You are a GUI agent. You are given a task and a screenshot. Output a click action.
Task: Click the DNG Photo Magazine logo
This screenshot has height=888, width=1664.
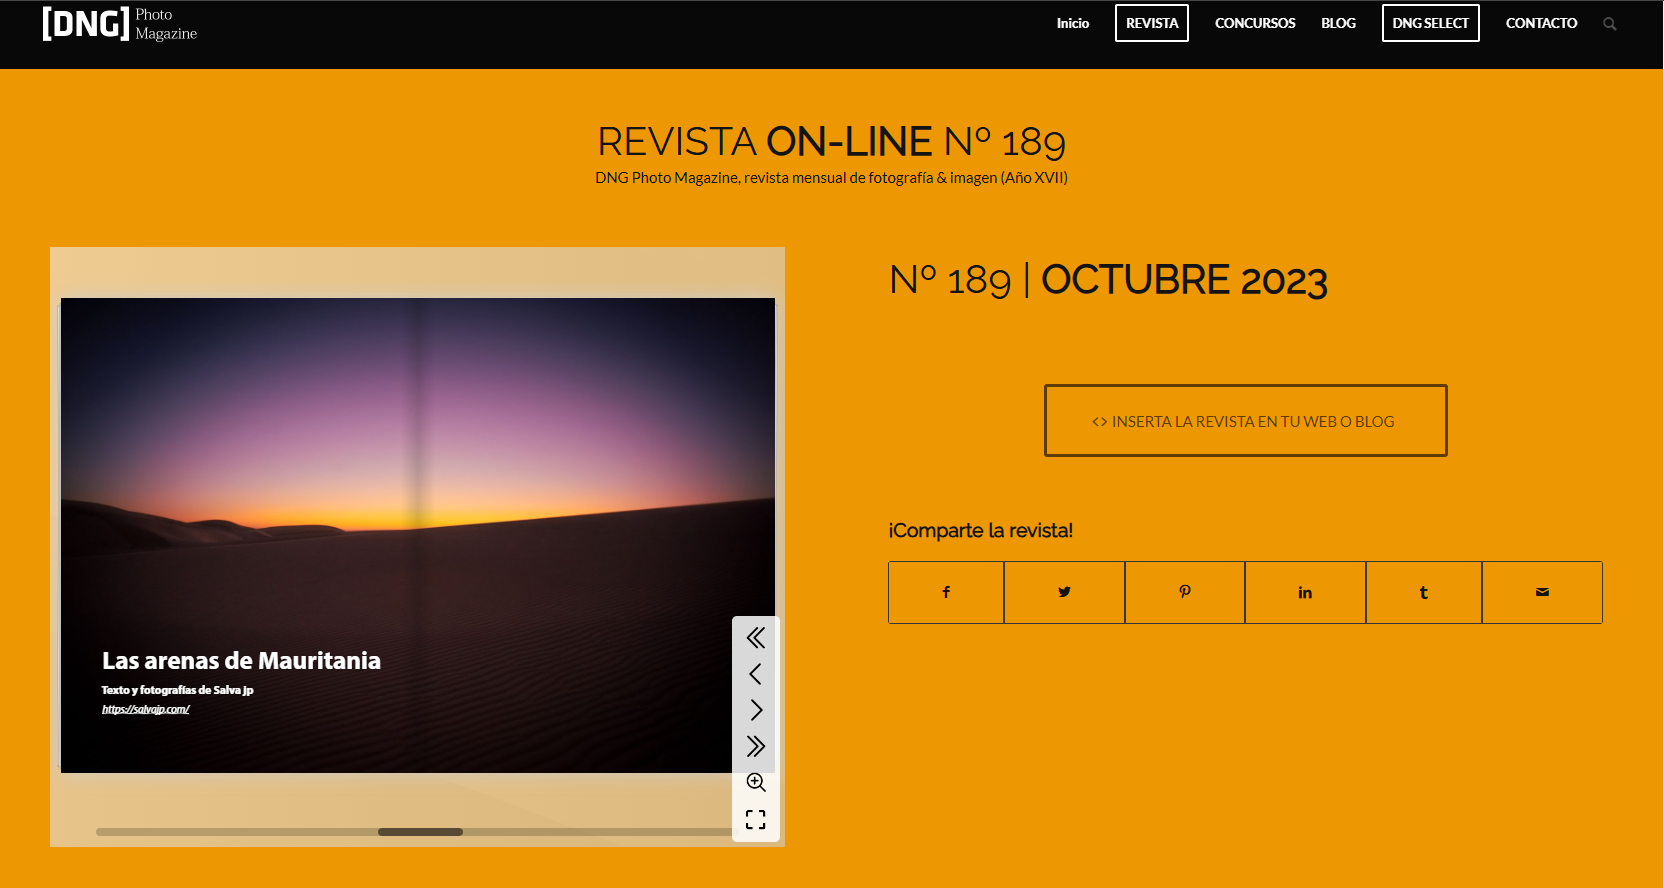pyautogui.click(x=119, y=24)
